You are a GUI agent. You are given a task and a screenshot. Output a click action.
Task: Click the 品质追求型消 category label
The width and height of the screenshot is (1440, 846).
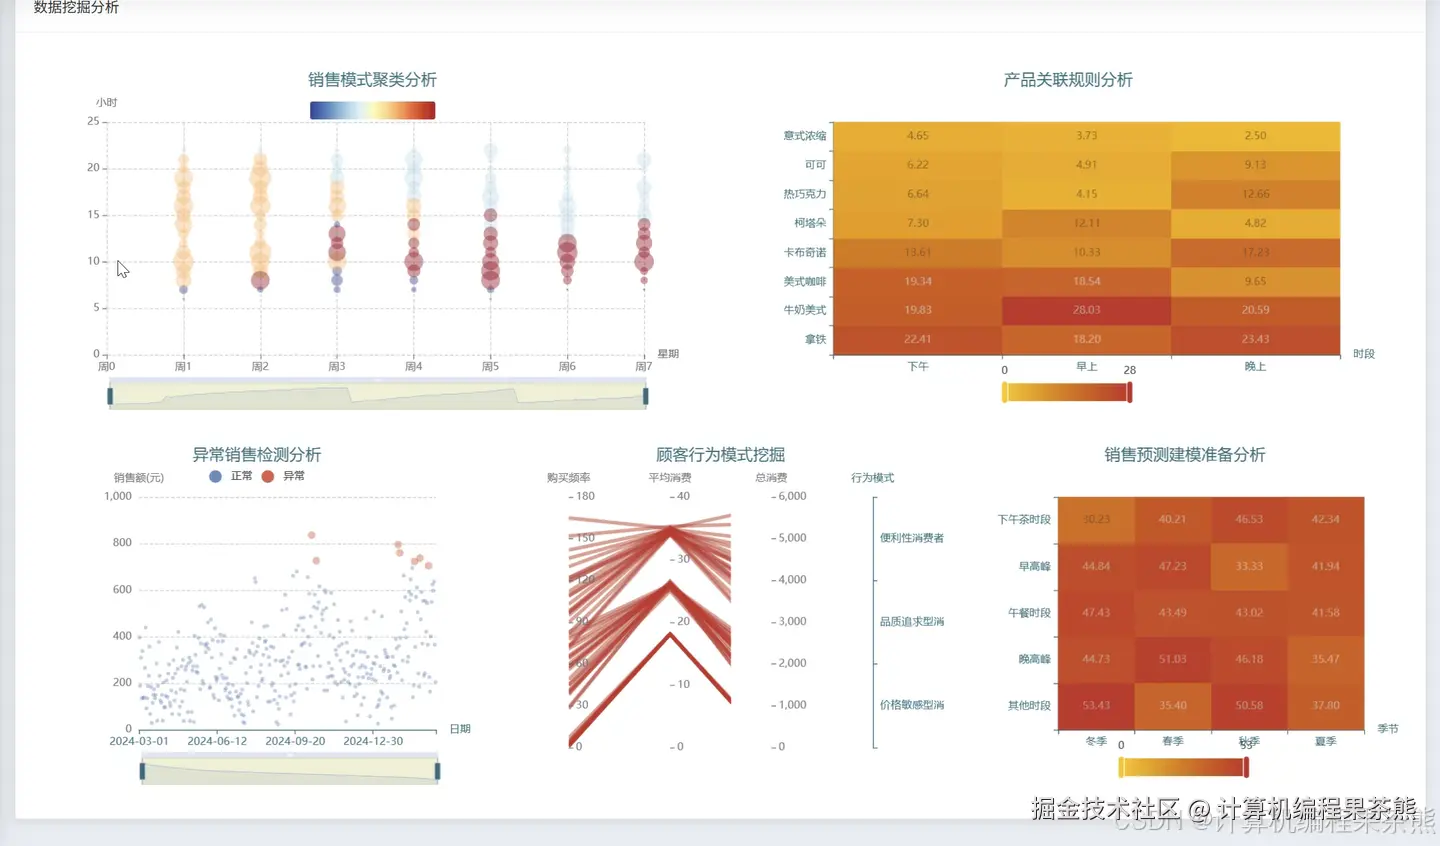pos(912,622)
